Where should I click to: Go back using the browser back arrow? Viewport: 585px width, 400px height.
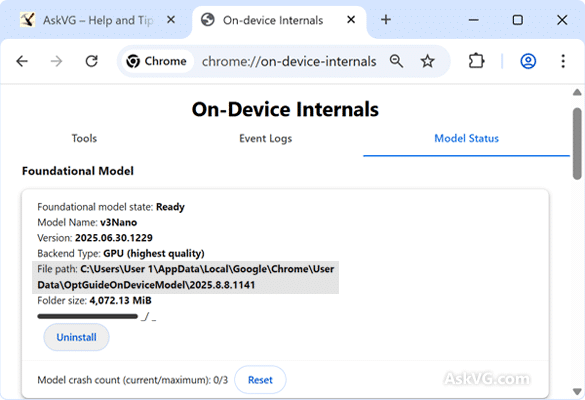[x=22, y=61]
